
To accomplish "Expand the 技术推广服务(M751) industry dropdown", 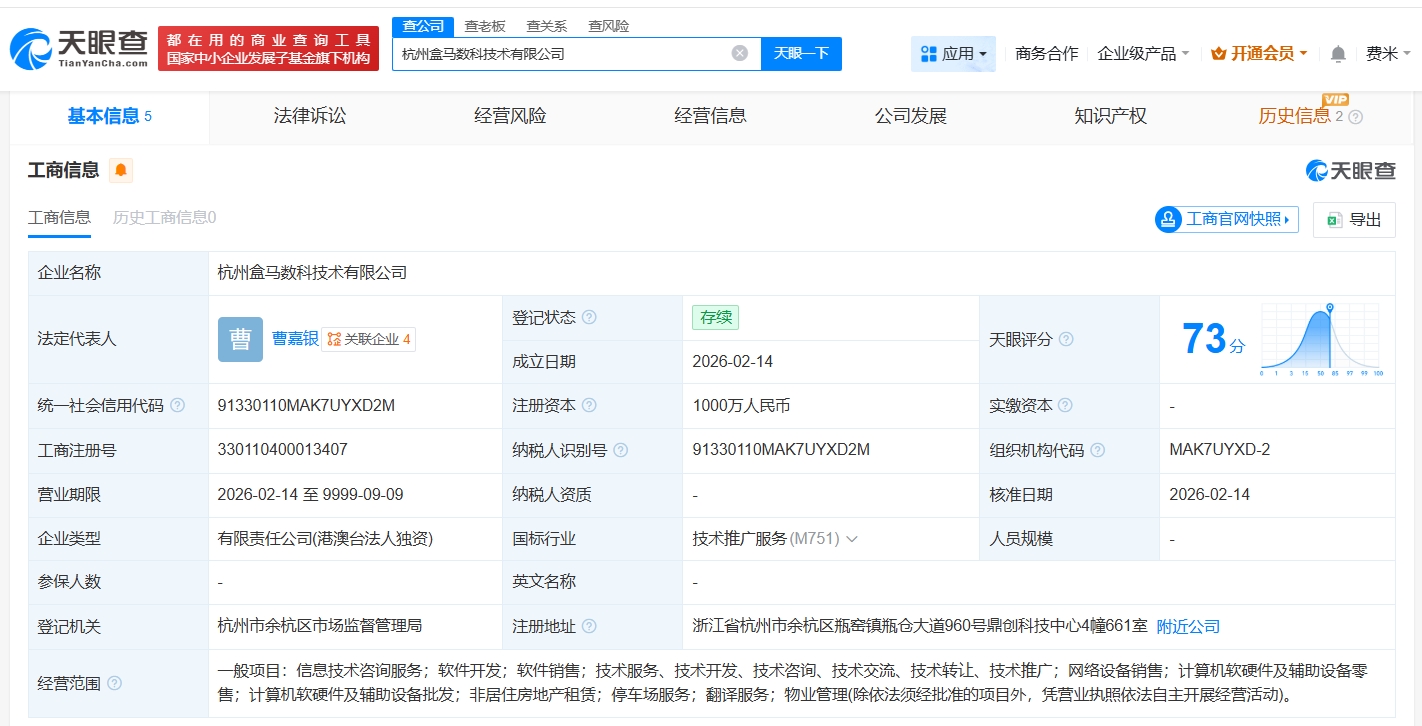I will click(x=853, y=538).
